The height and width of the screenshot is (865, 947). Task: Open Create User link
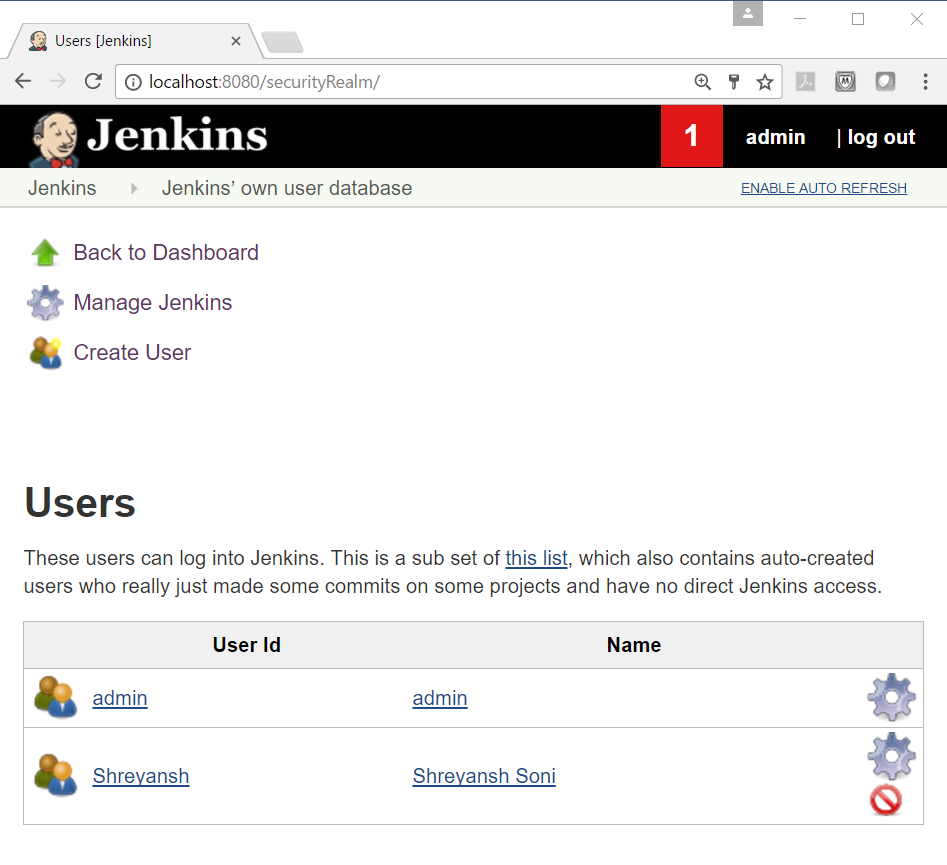coord(132,353)
